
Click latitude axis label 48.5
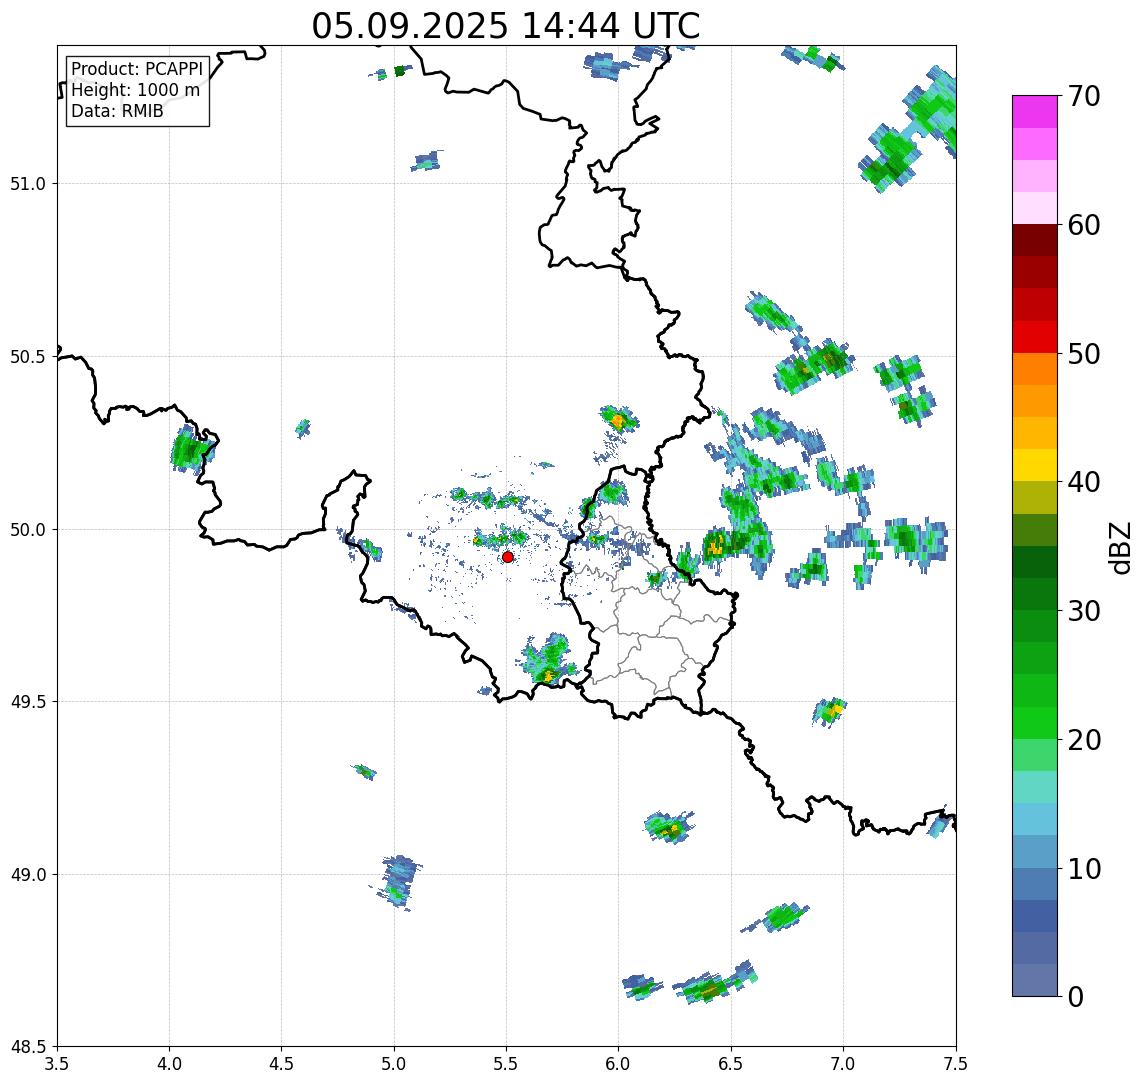point(28,1047)
